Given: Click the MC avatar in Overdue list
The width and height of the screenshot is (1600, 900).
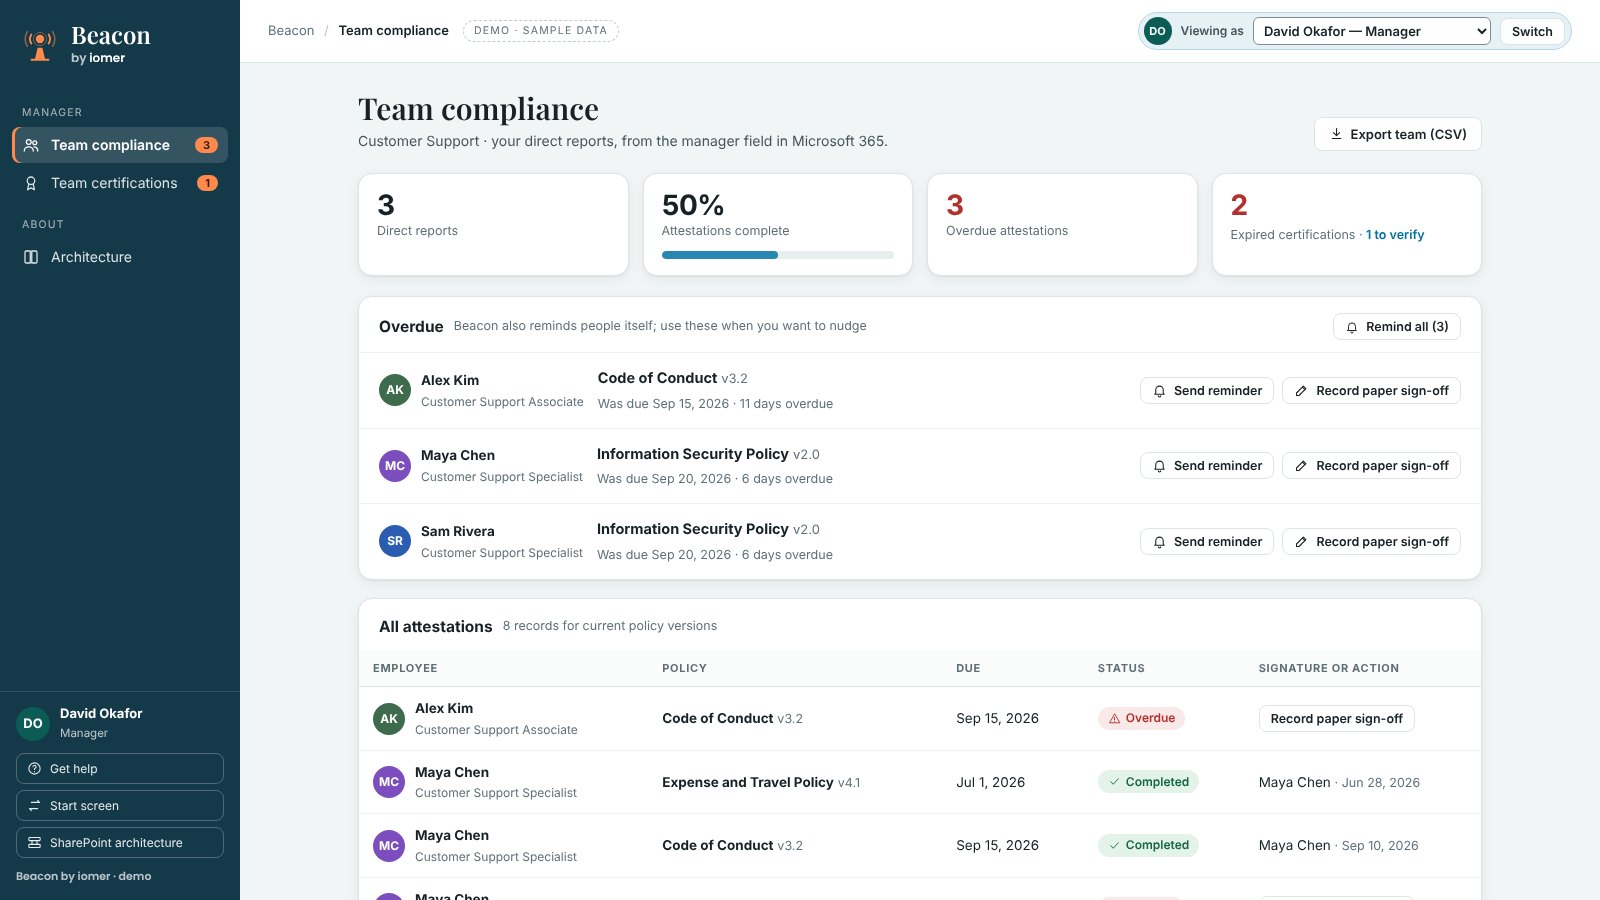Looking at the screenshot, I should [395, 466].
